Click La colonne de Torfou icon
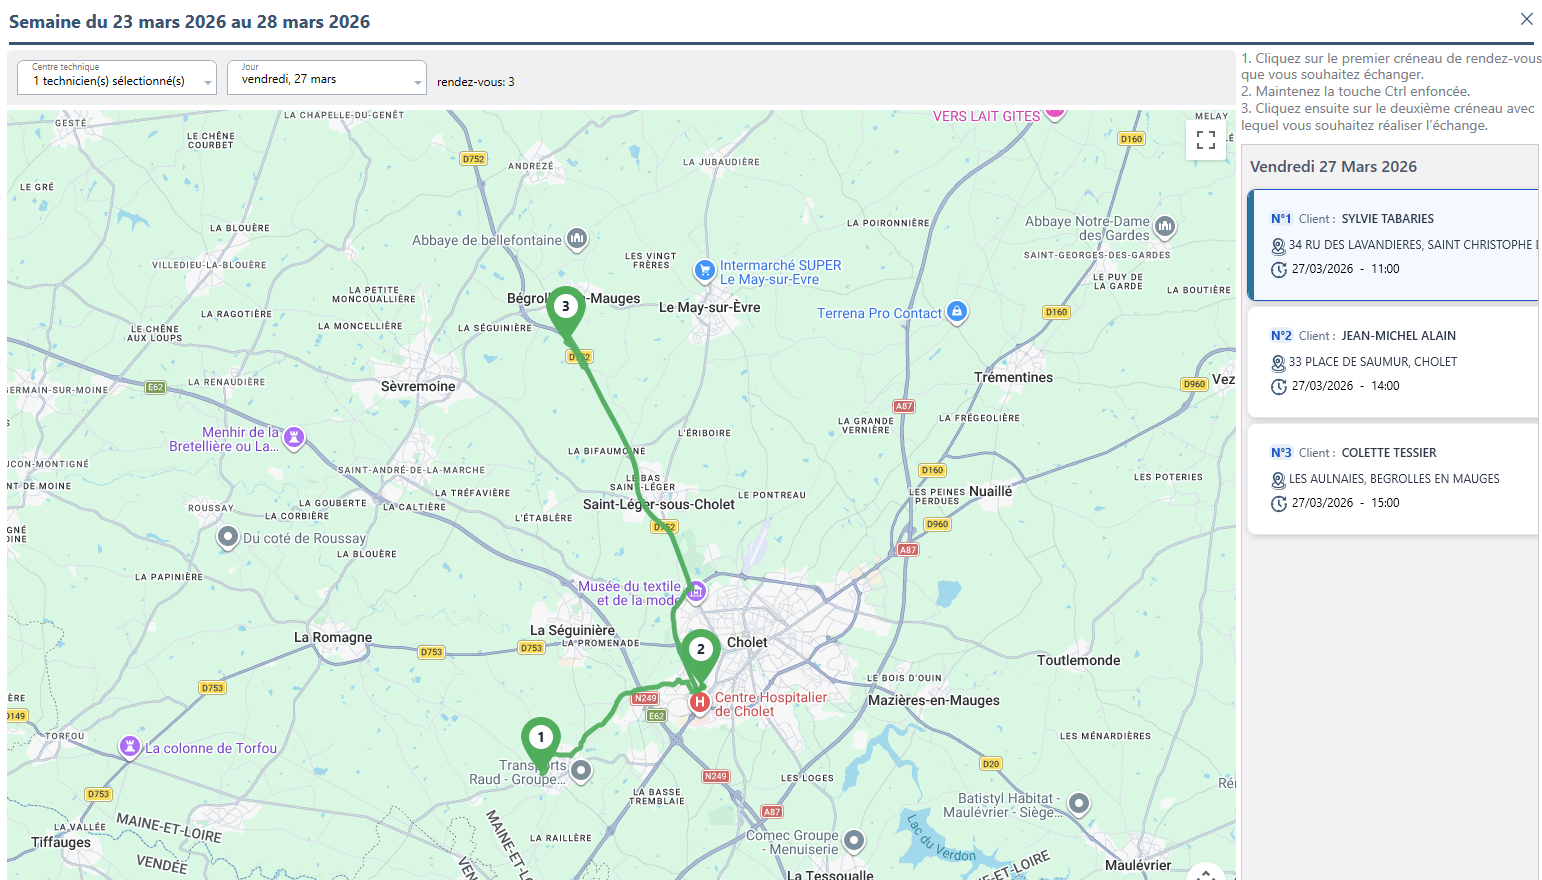1542x880 pixels. [x=129, y=746]
